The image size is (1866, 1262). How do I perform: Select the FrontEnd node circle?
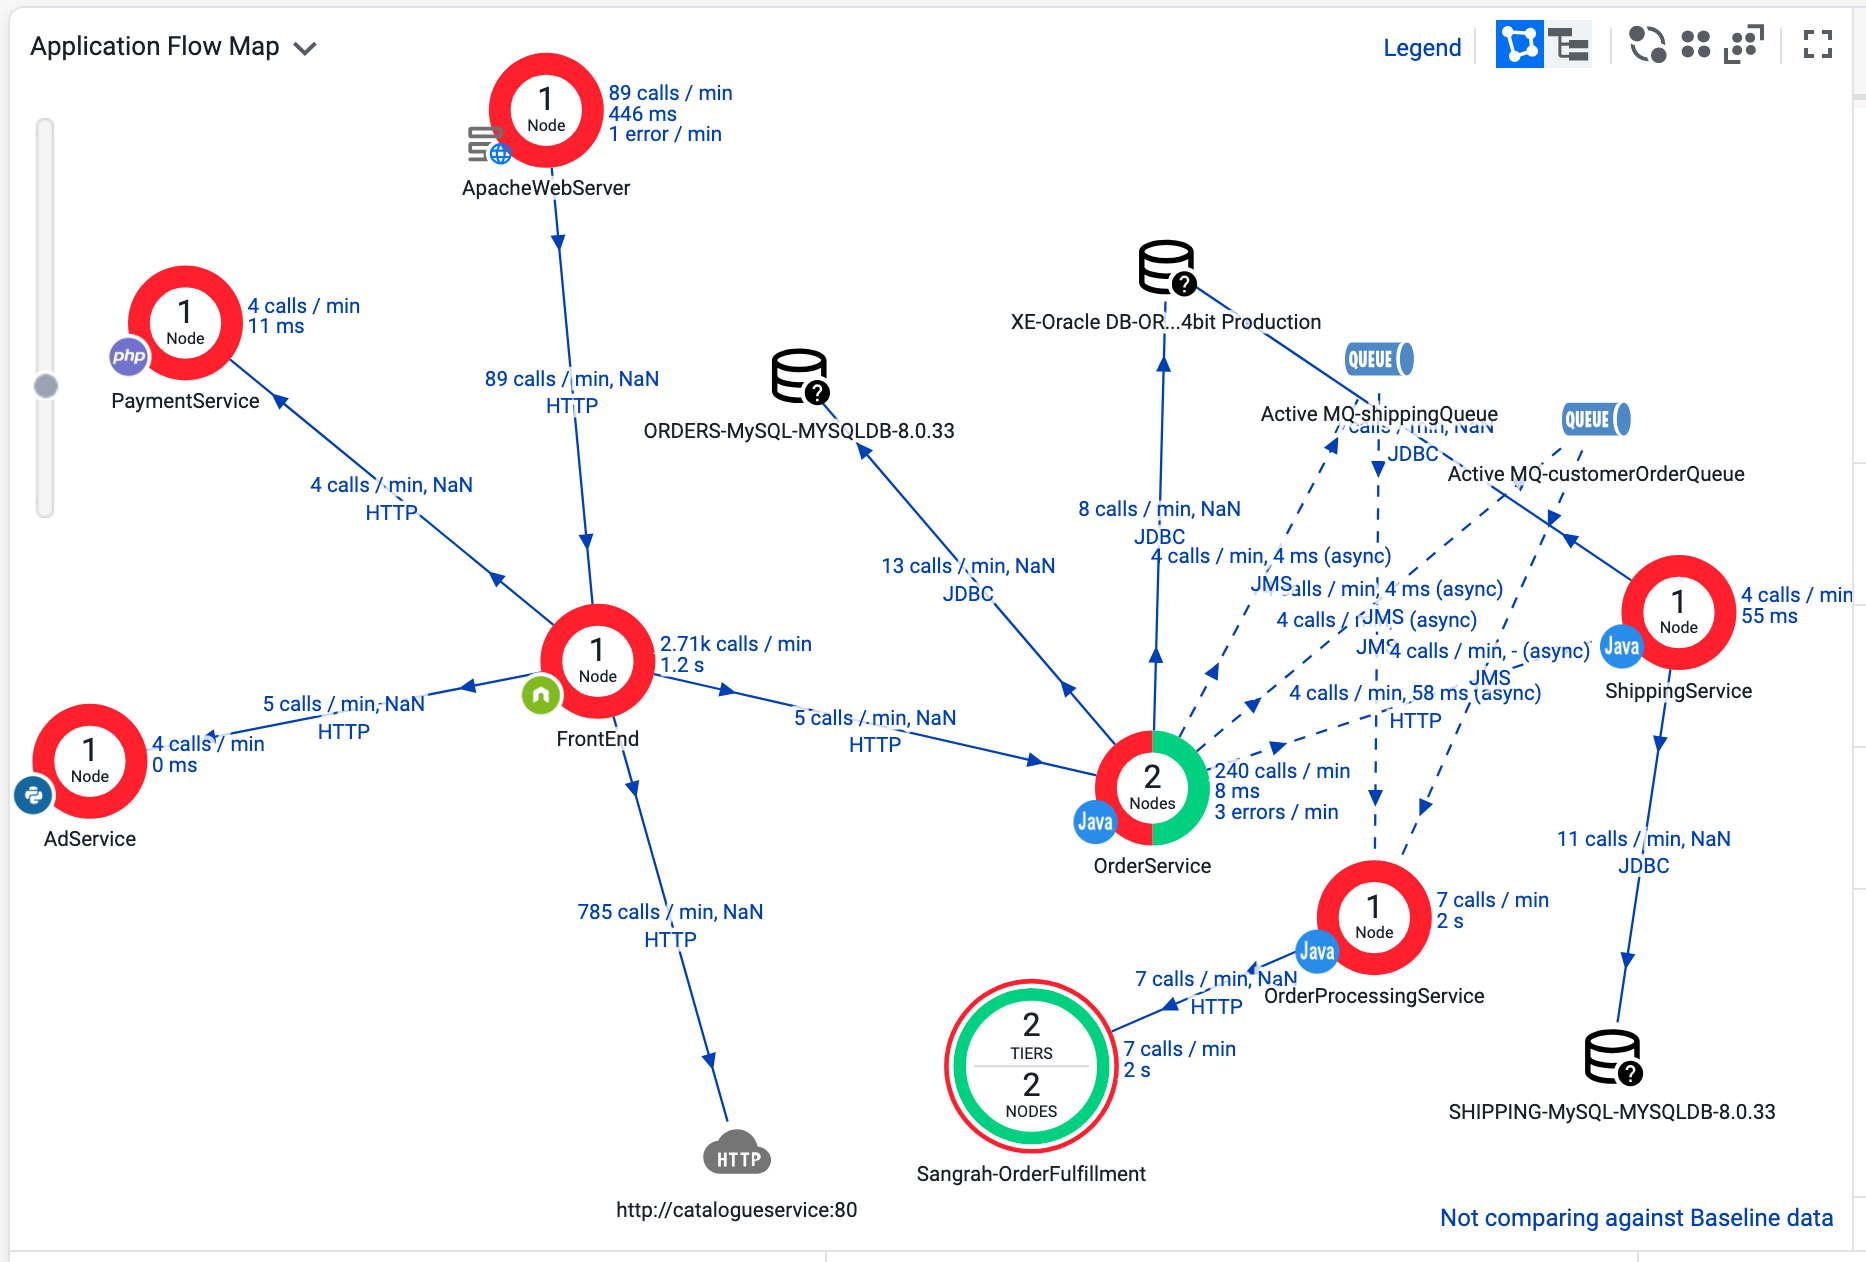tap(597, 661)
